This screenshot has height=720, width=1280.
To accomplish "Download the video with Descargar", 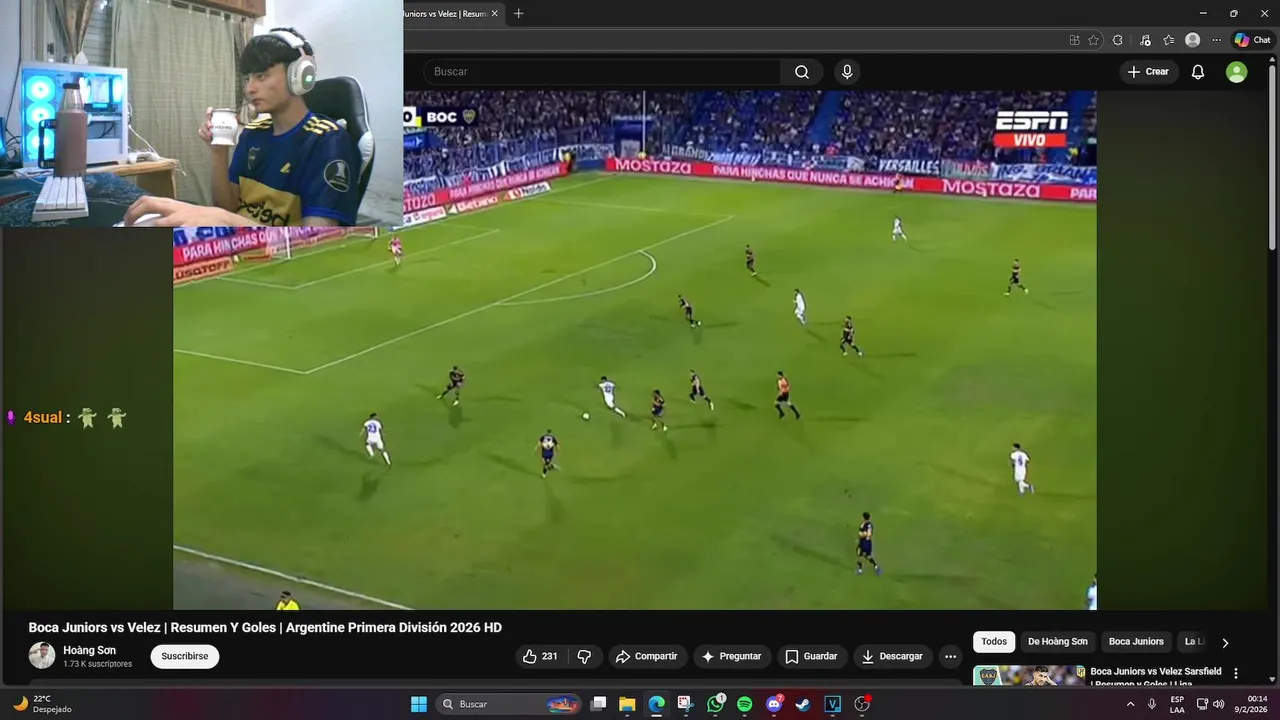I will click(x=892, y=656).
